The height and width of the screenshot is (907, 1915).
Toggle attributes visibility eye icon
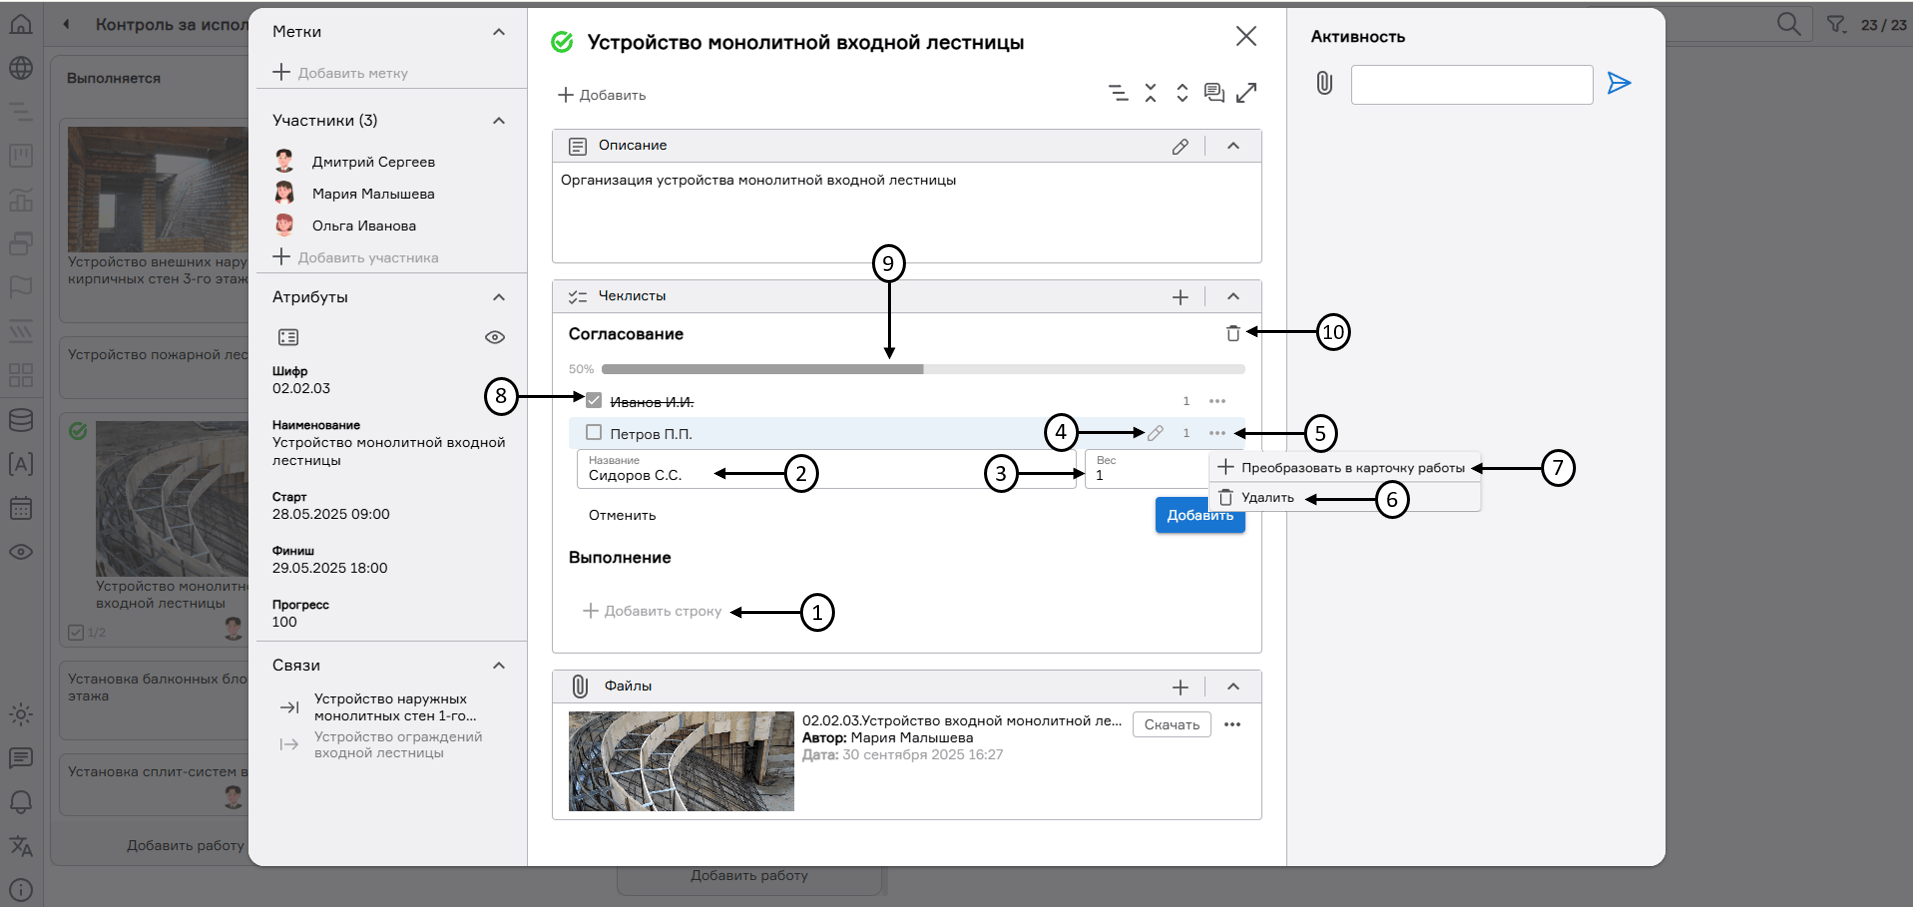pyautogui.click(x=494, y=338)
